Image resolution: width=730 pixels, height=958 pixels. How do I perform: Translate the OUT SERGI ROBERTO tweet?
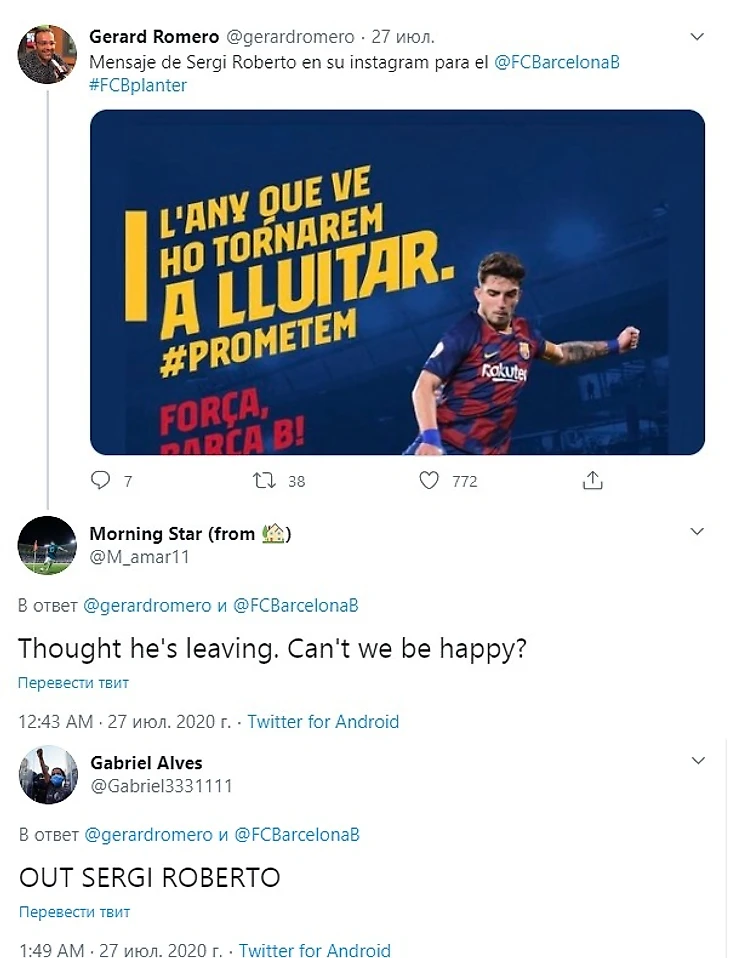(x=75, y=912)
